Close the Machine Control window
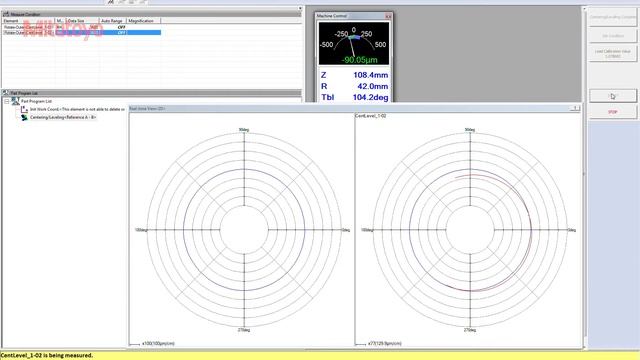 388,16
